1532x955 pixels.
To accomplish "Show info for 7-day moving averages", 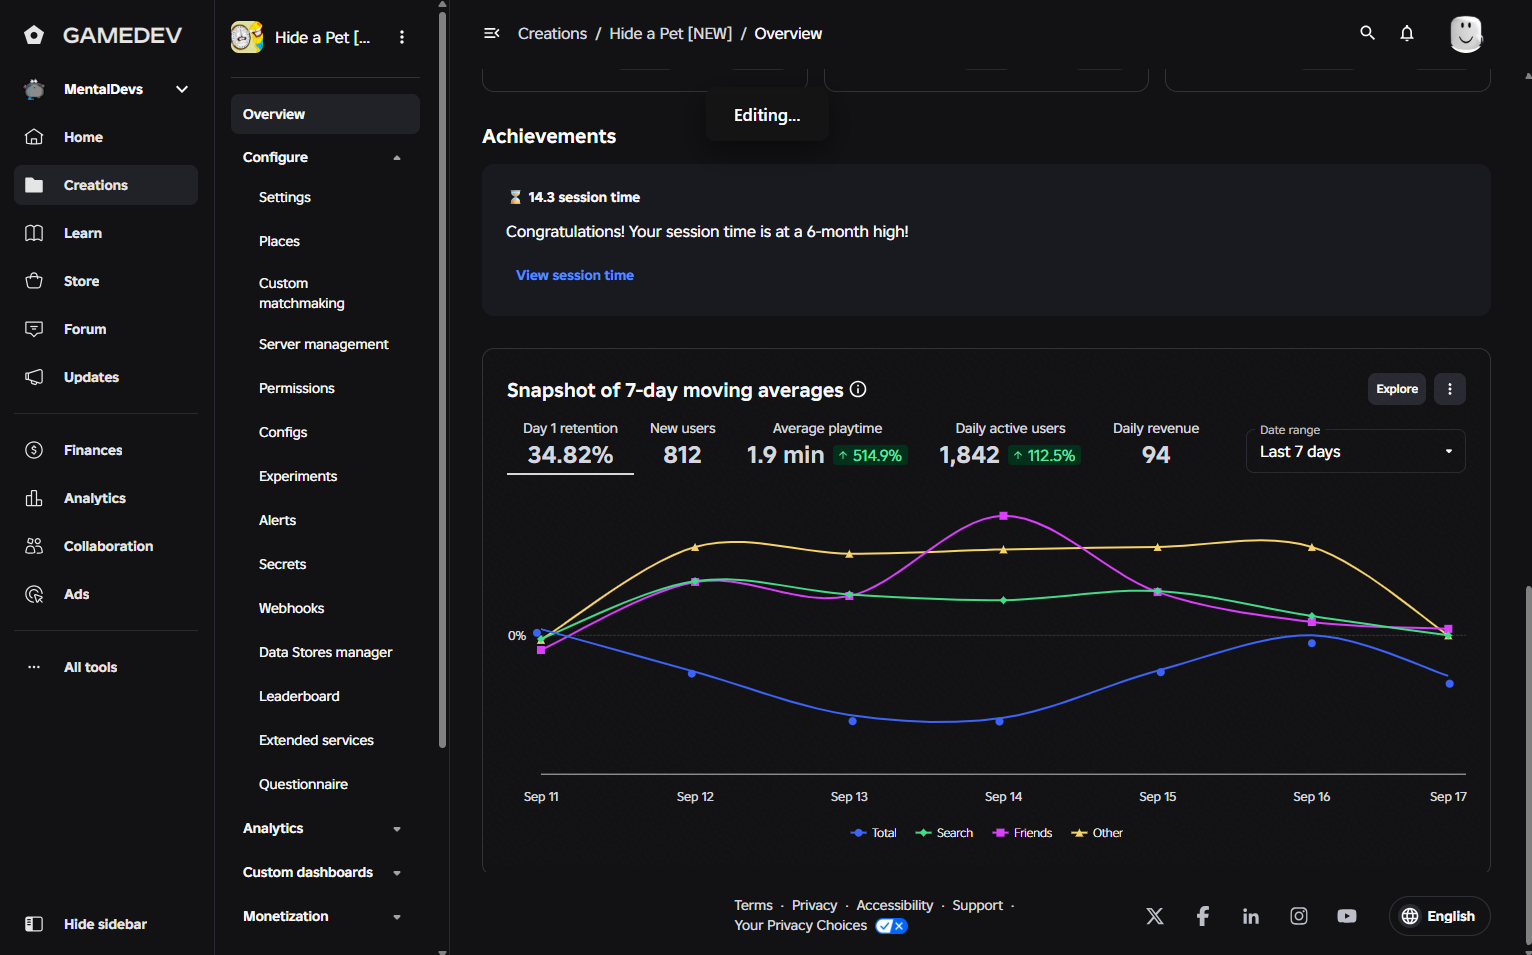I will (858, 389).
